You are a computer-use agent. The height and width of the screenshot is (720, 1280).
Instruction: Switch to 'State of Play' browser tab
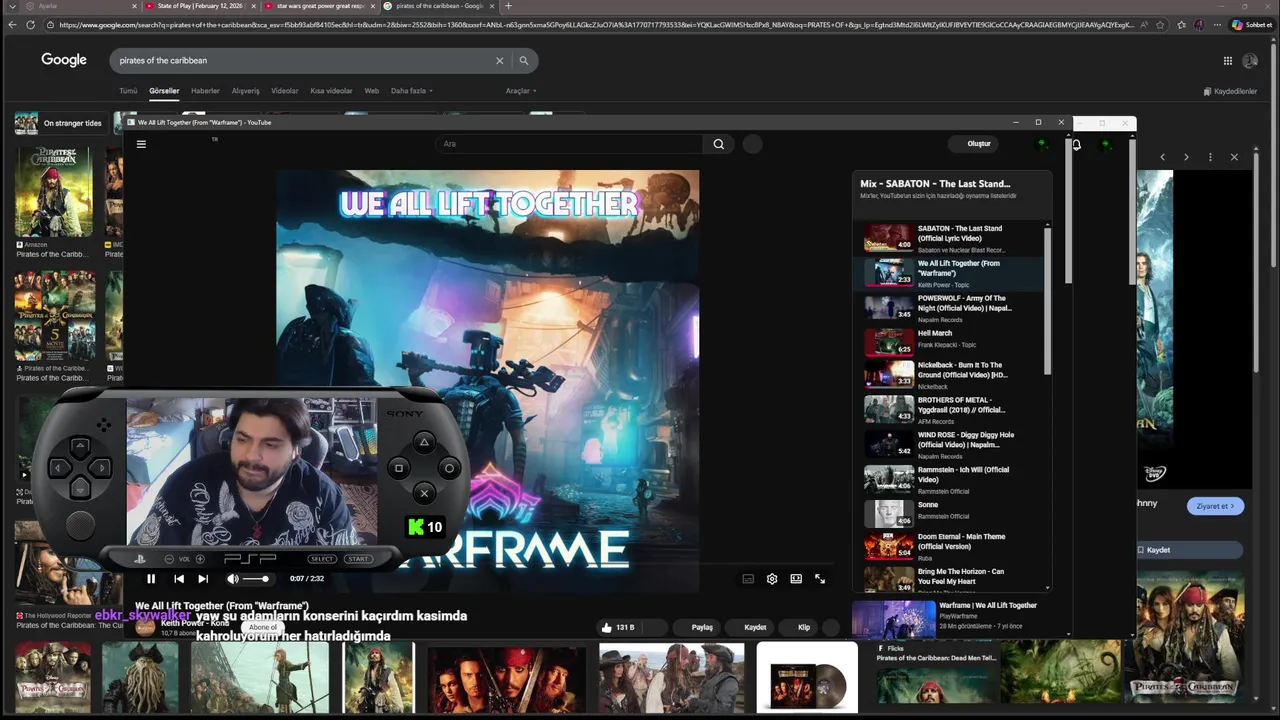point(200,6)
